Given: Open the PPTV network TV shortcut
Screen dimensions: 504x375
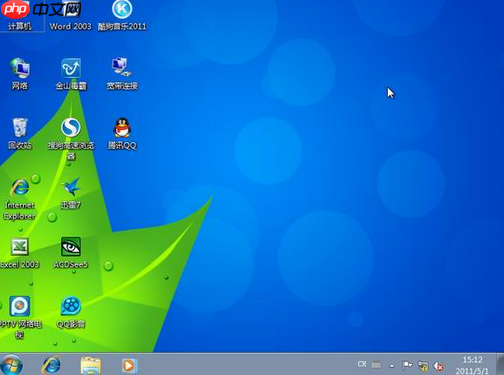Looking at the screenshot, I should [20, 317].
